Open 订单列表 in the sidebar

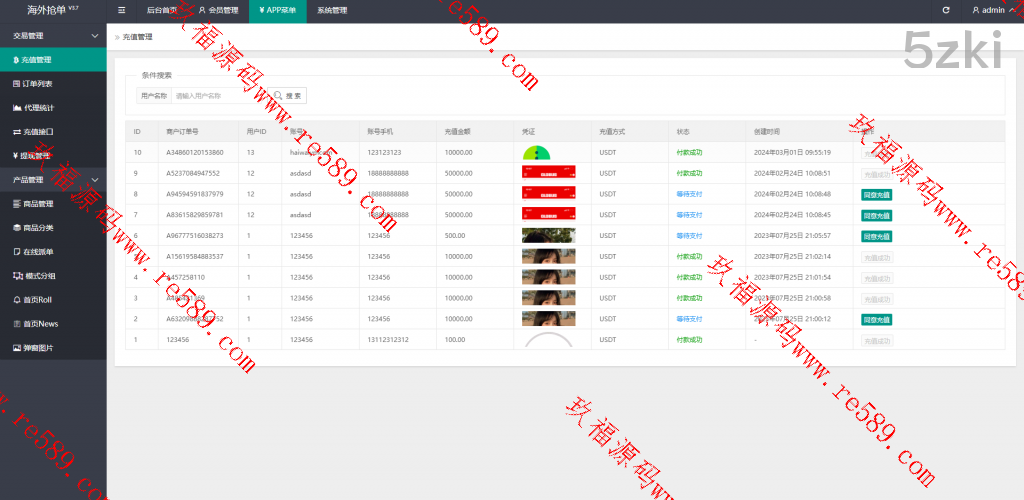(x=38, y=83)
